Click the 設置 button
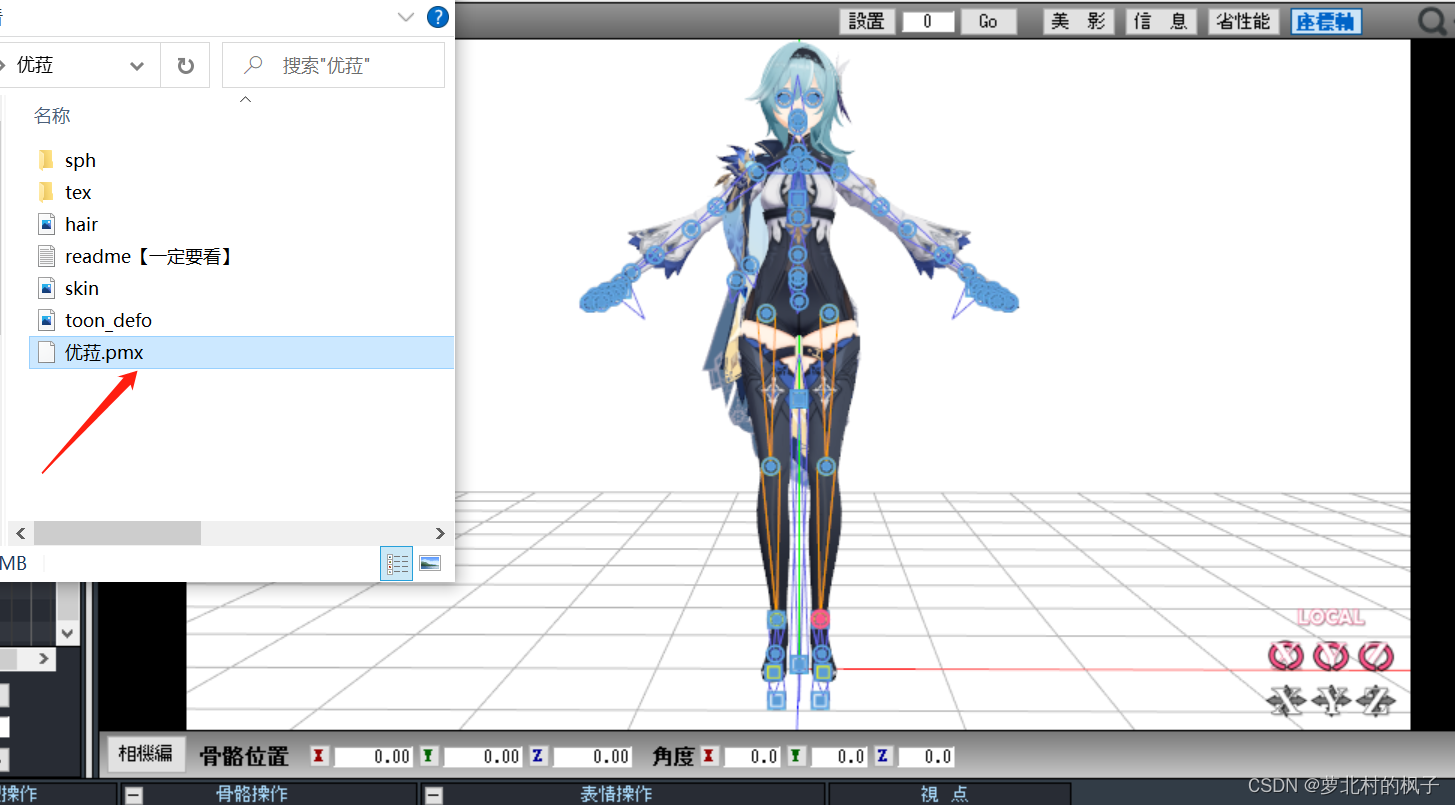 867,21
